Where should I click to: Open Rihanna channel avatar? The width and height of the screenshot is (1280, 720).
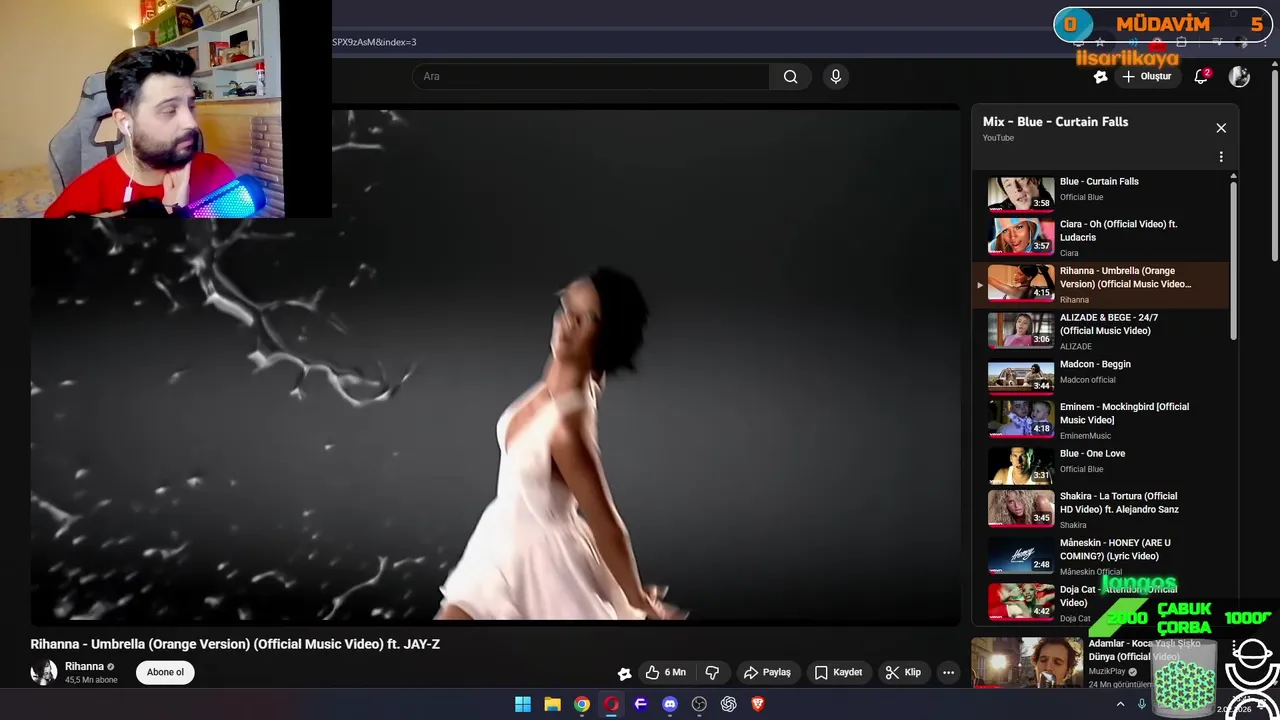[44, 672]
